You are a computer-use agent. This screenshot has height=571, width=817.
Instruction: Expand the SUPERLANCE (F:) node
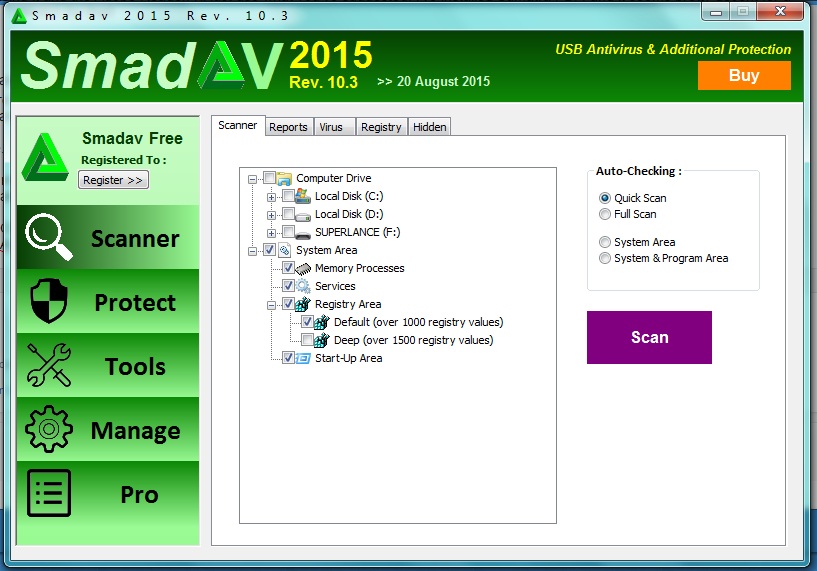point(271,233)
